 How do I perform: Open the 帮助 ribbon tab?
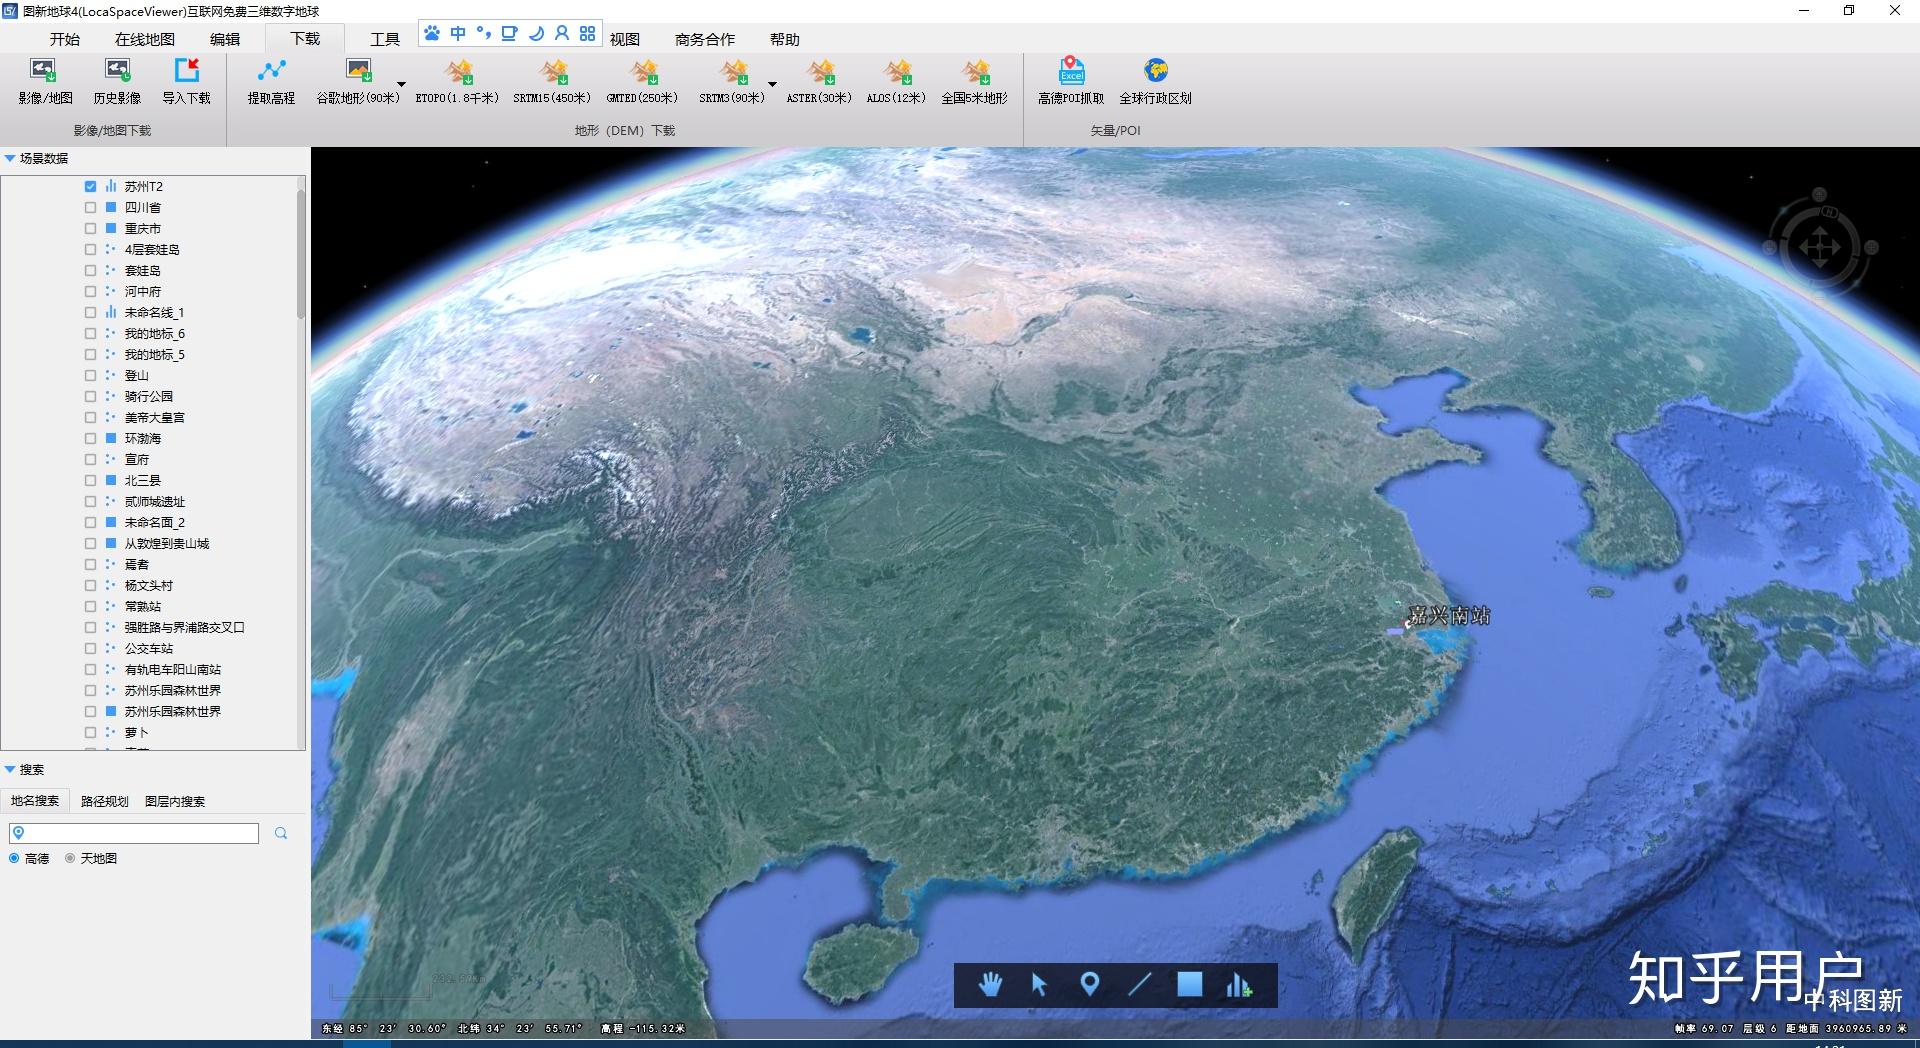[x=785, y=39]
